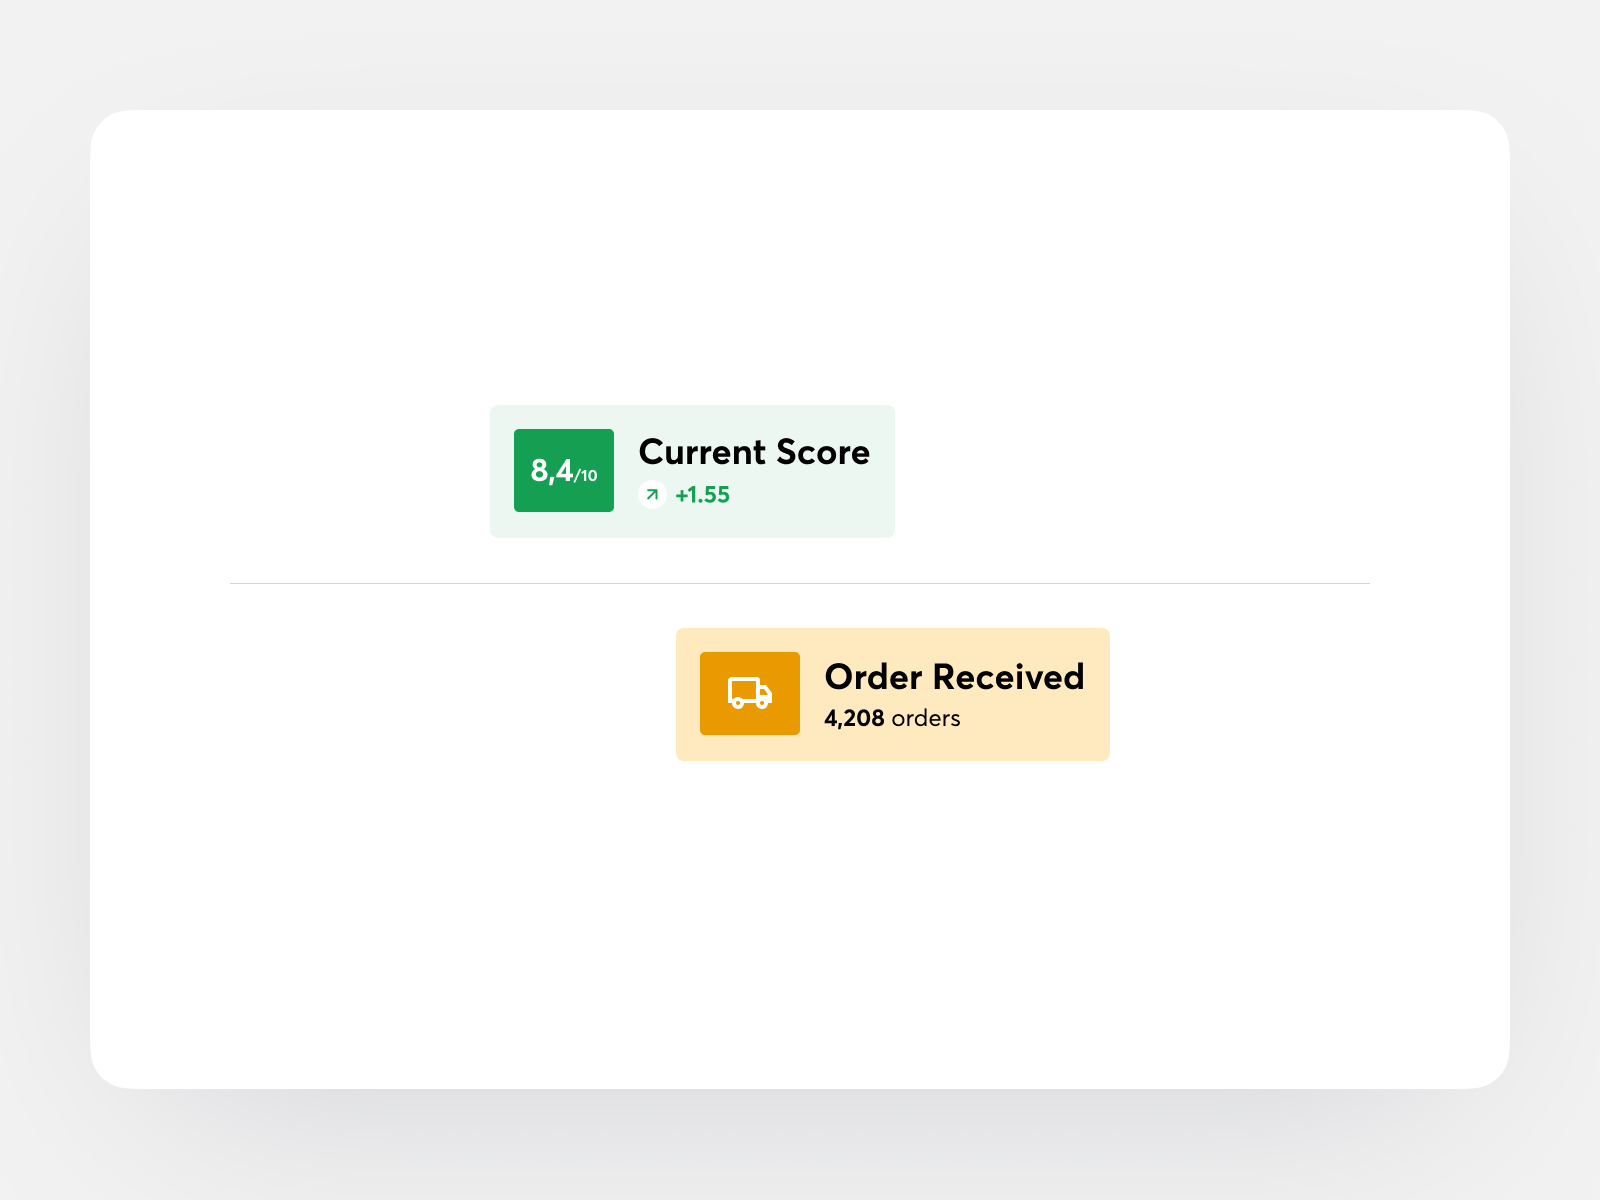Select the /10 suffix on the score
1600x1200 pixels.
585,476
